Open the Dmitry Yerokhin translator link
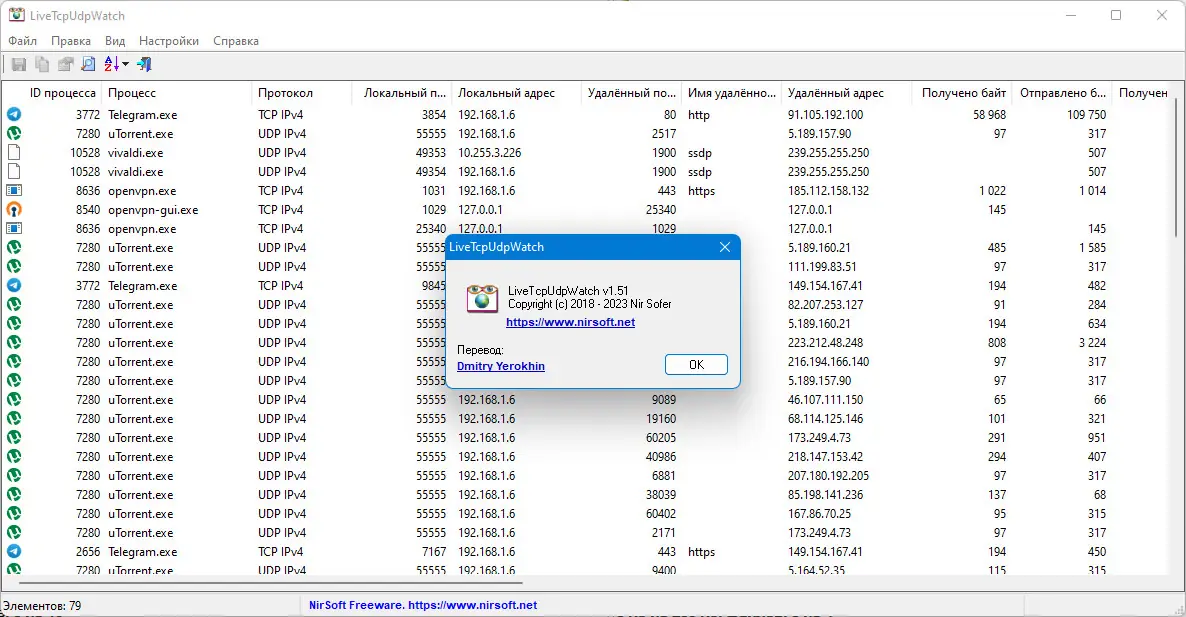Image resolution: width=1186 pixels, height=617 pixels. pyautogui.click(x=501, y=366)
